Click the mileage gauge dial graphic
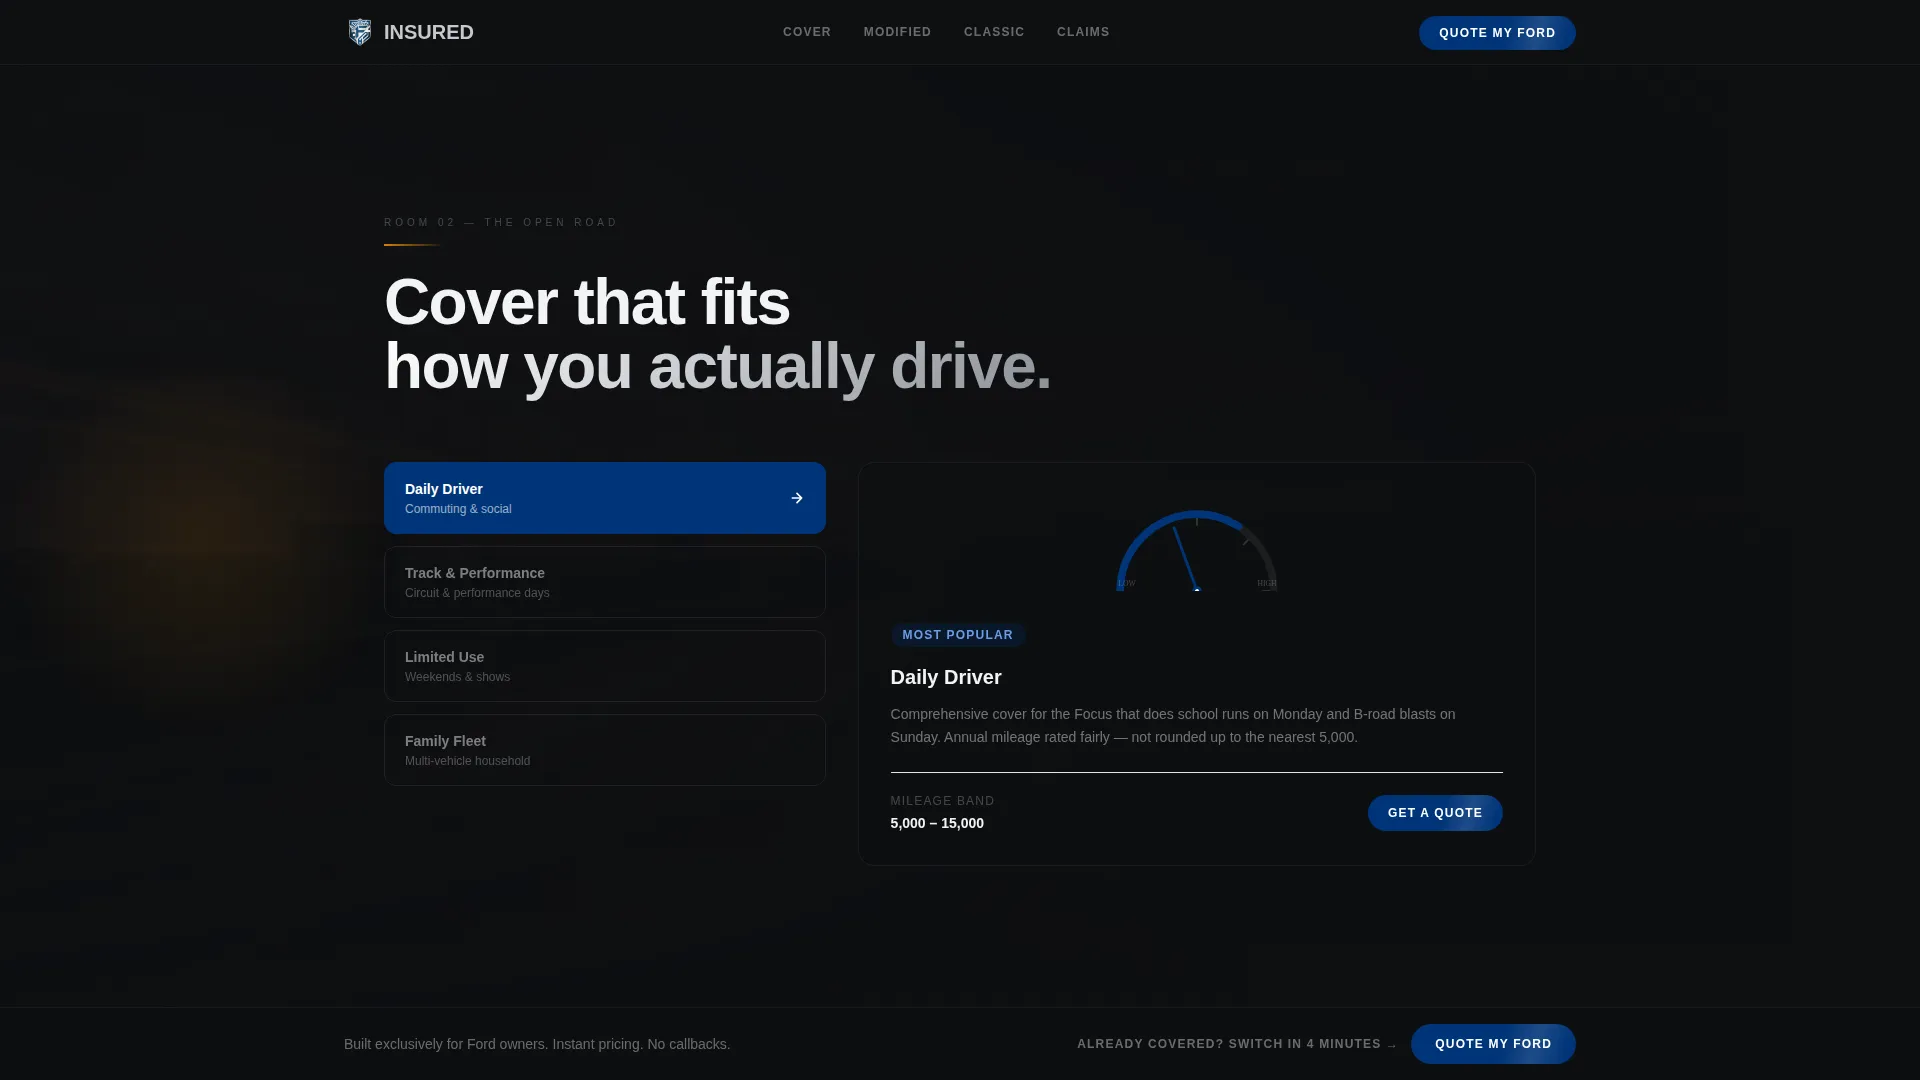The width and height of the screenshot is (1920, 1080). (x=1197, y=551)
